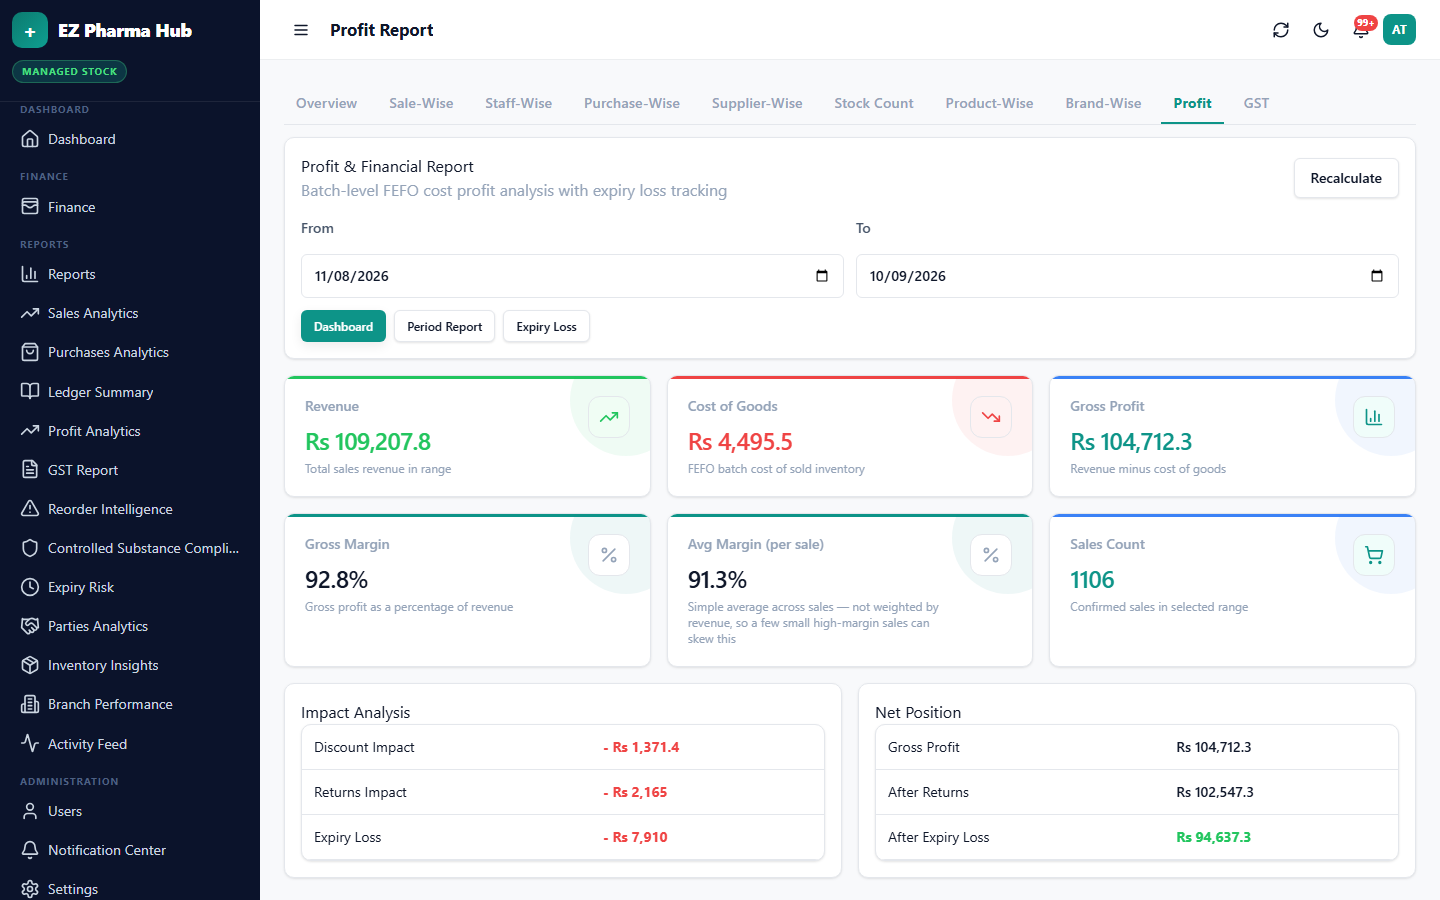The width and height of the screenshot is (1440, 900).
Task: Open Activity Feed in sidebar
Action: (x=130, y=744)
